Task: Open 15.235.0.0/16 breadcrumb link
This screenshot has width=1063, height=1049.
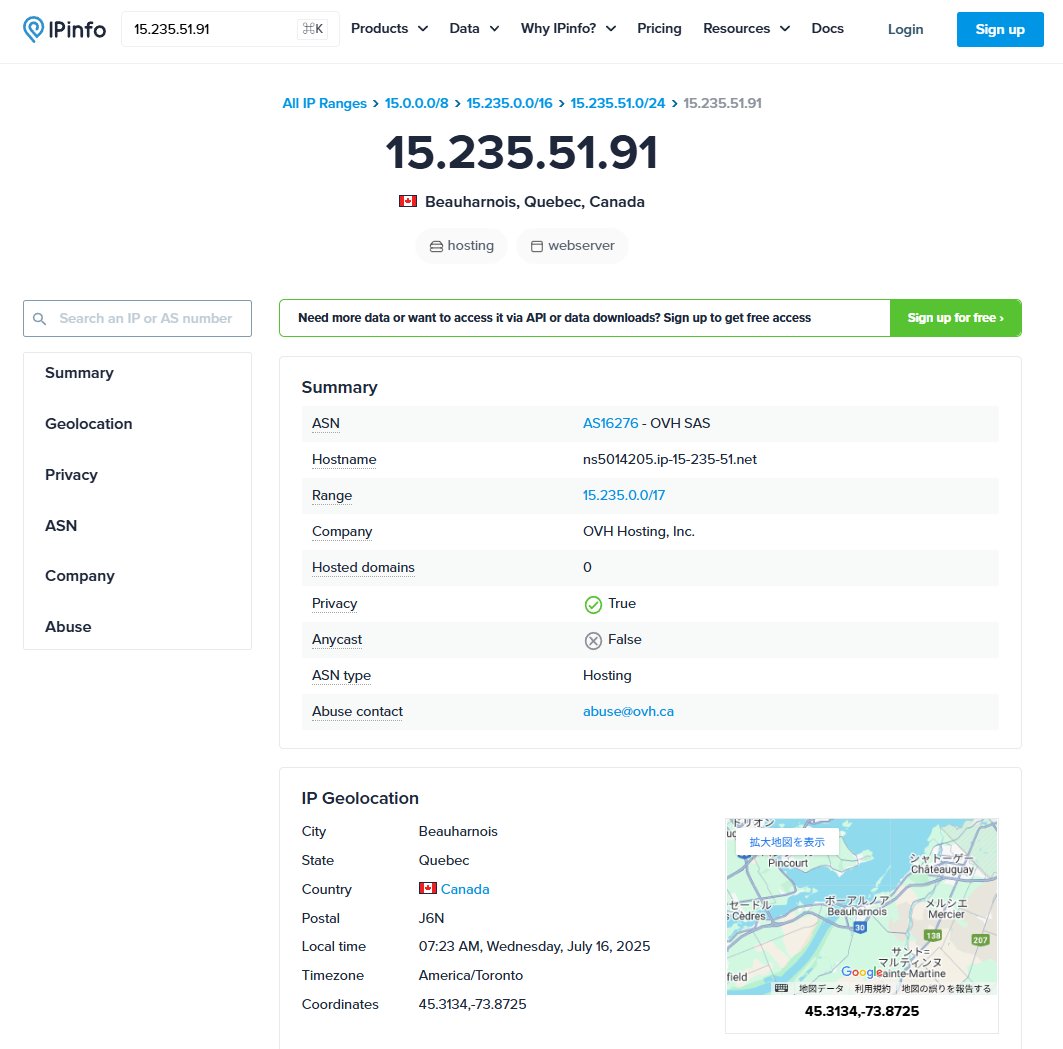Action: pyautogui.click(x=509, y=103)
